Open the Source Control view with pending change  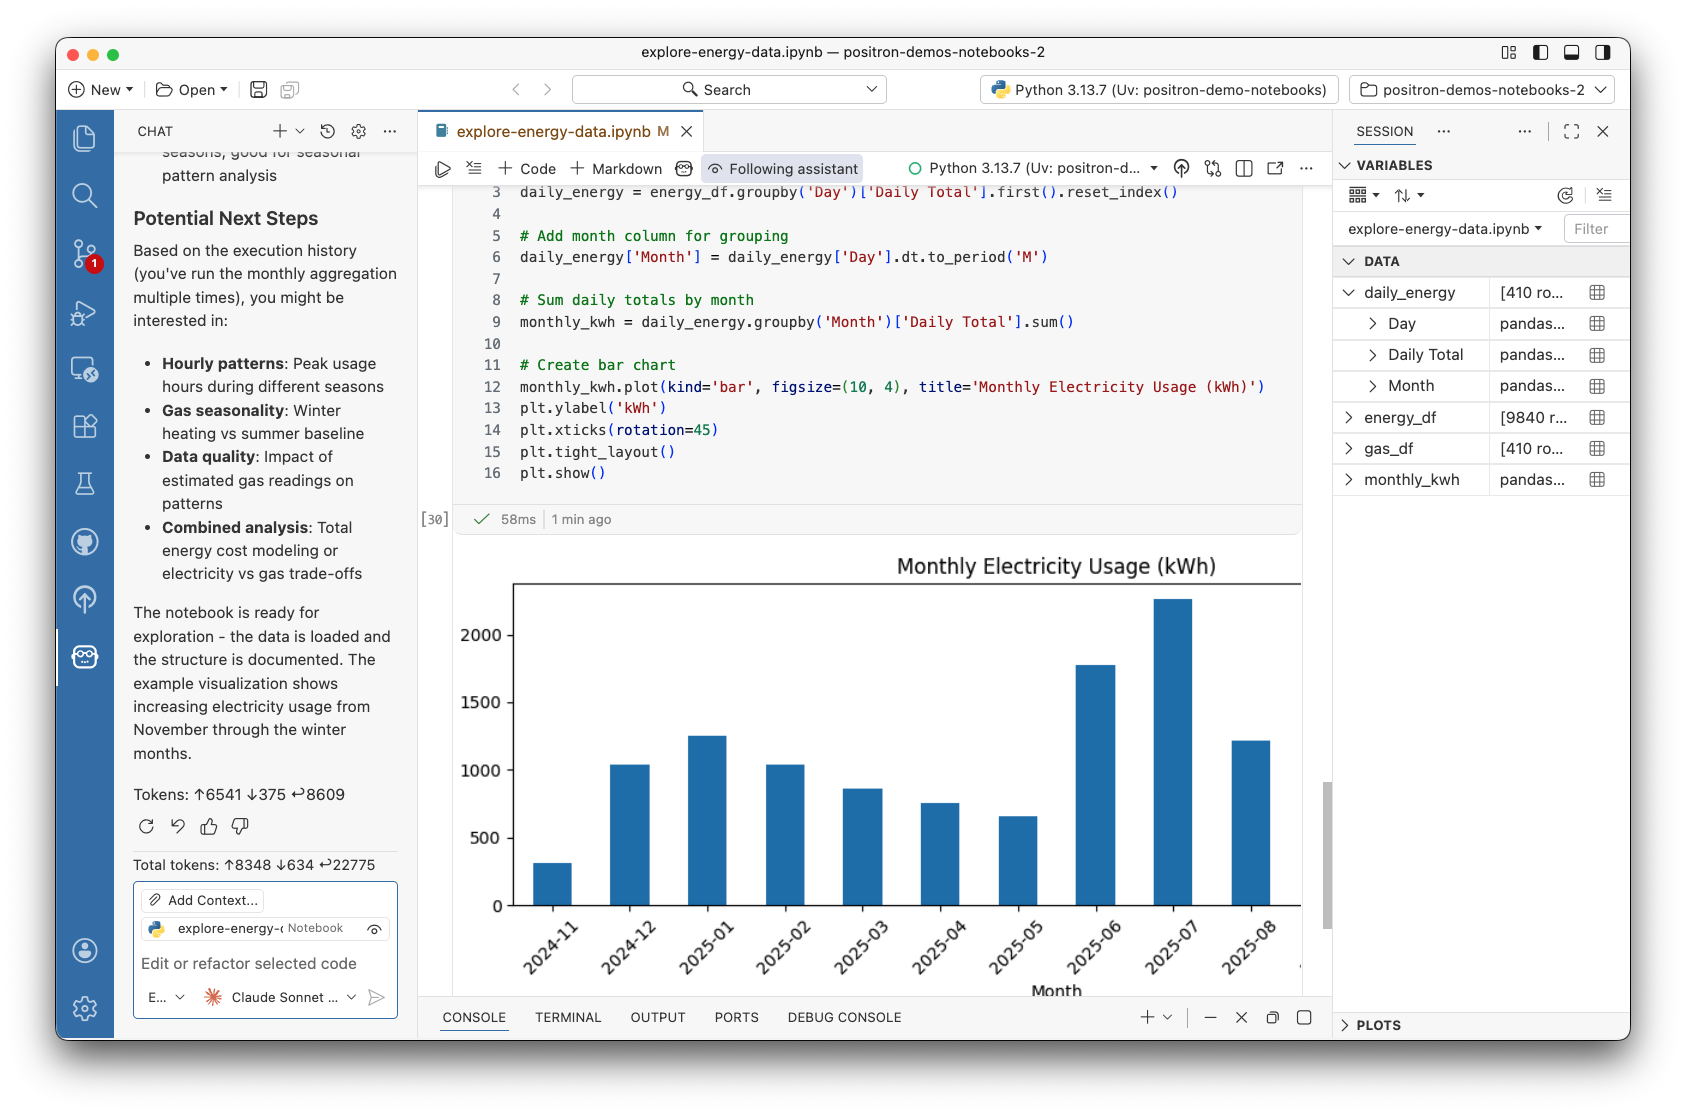(85, 255)
